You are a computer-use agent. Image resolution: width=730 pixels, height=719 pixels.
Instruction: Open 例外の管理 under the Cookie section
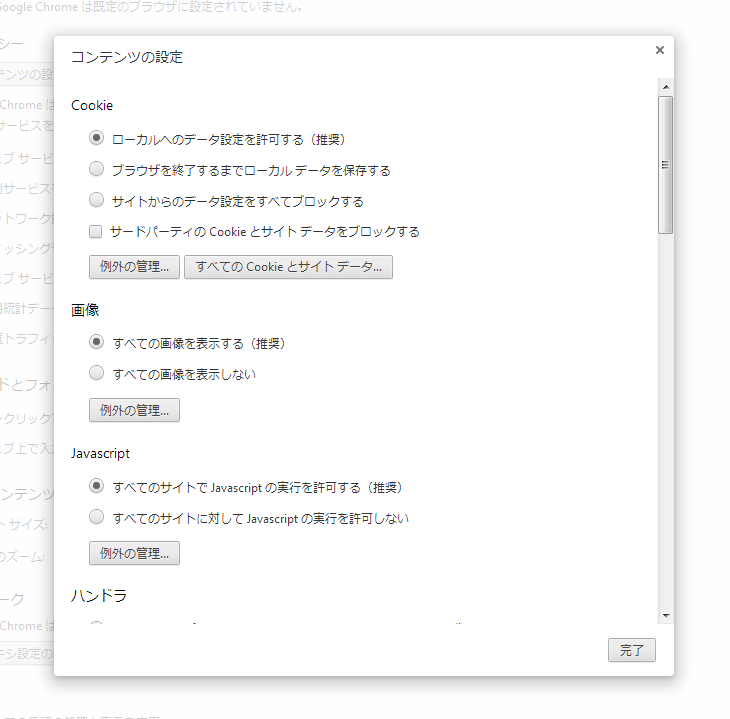pyautogui.click(x=134, y=266)
